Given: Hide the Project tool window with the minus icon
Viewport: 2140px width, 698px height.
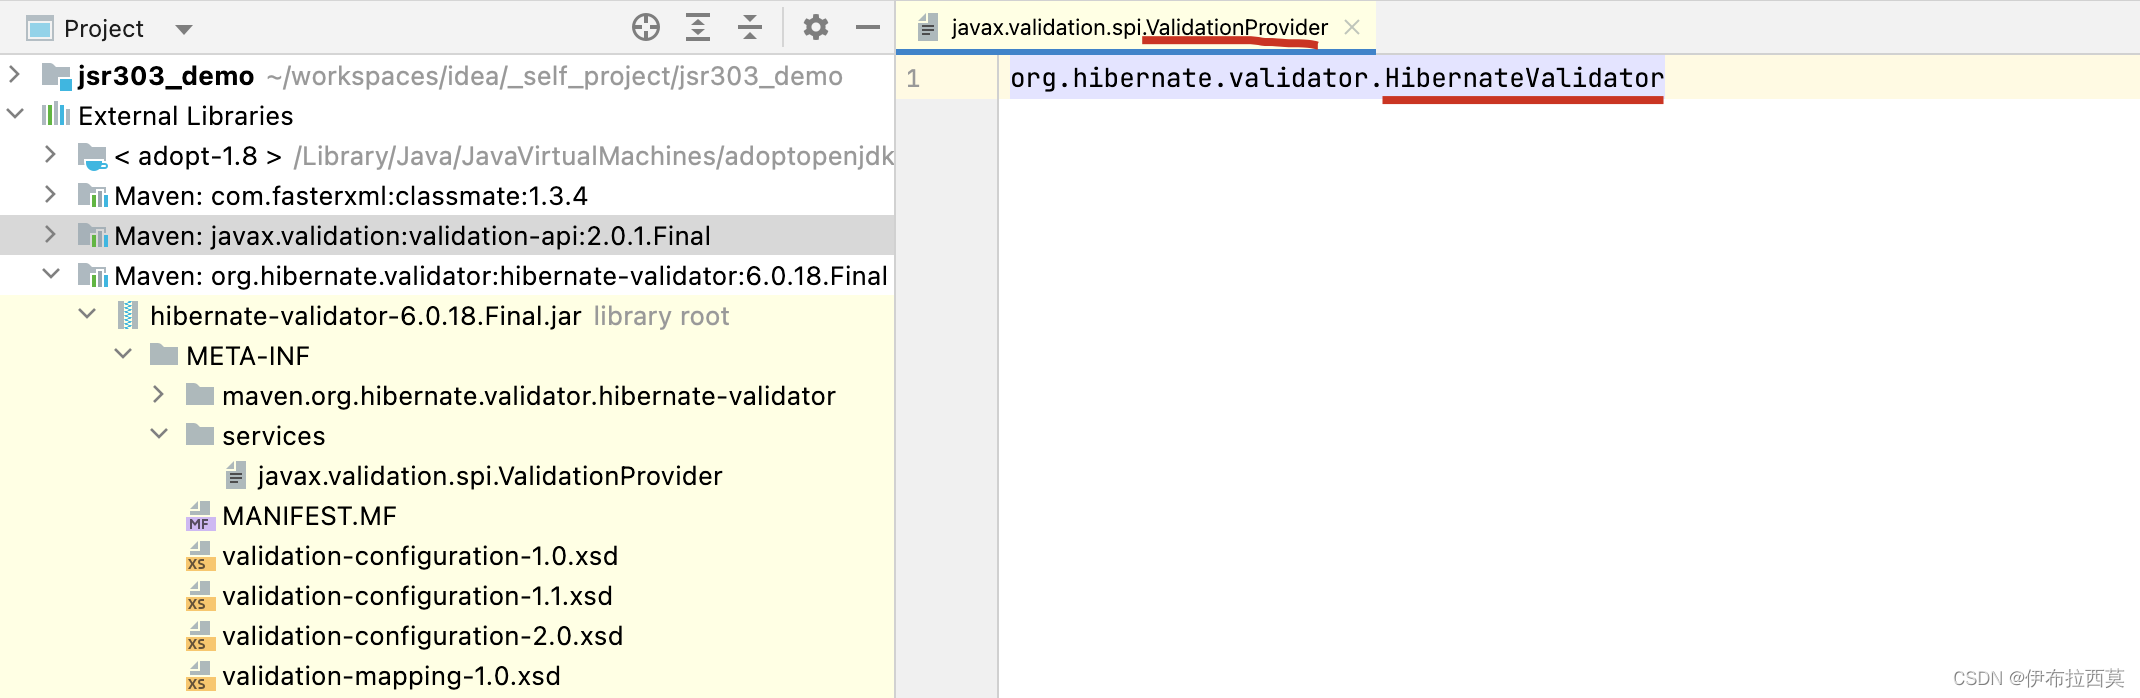Looking at the screenshot, I should 868,27.
